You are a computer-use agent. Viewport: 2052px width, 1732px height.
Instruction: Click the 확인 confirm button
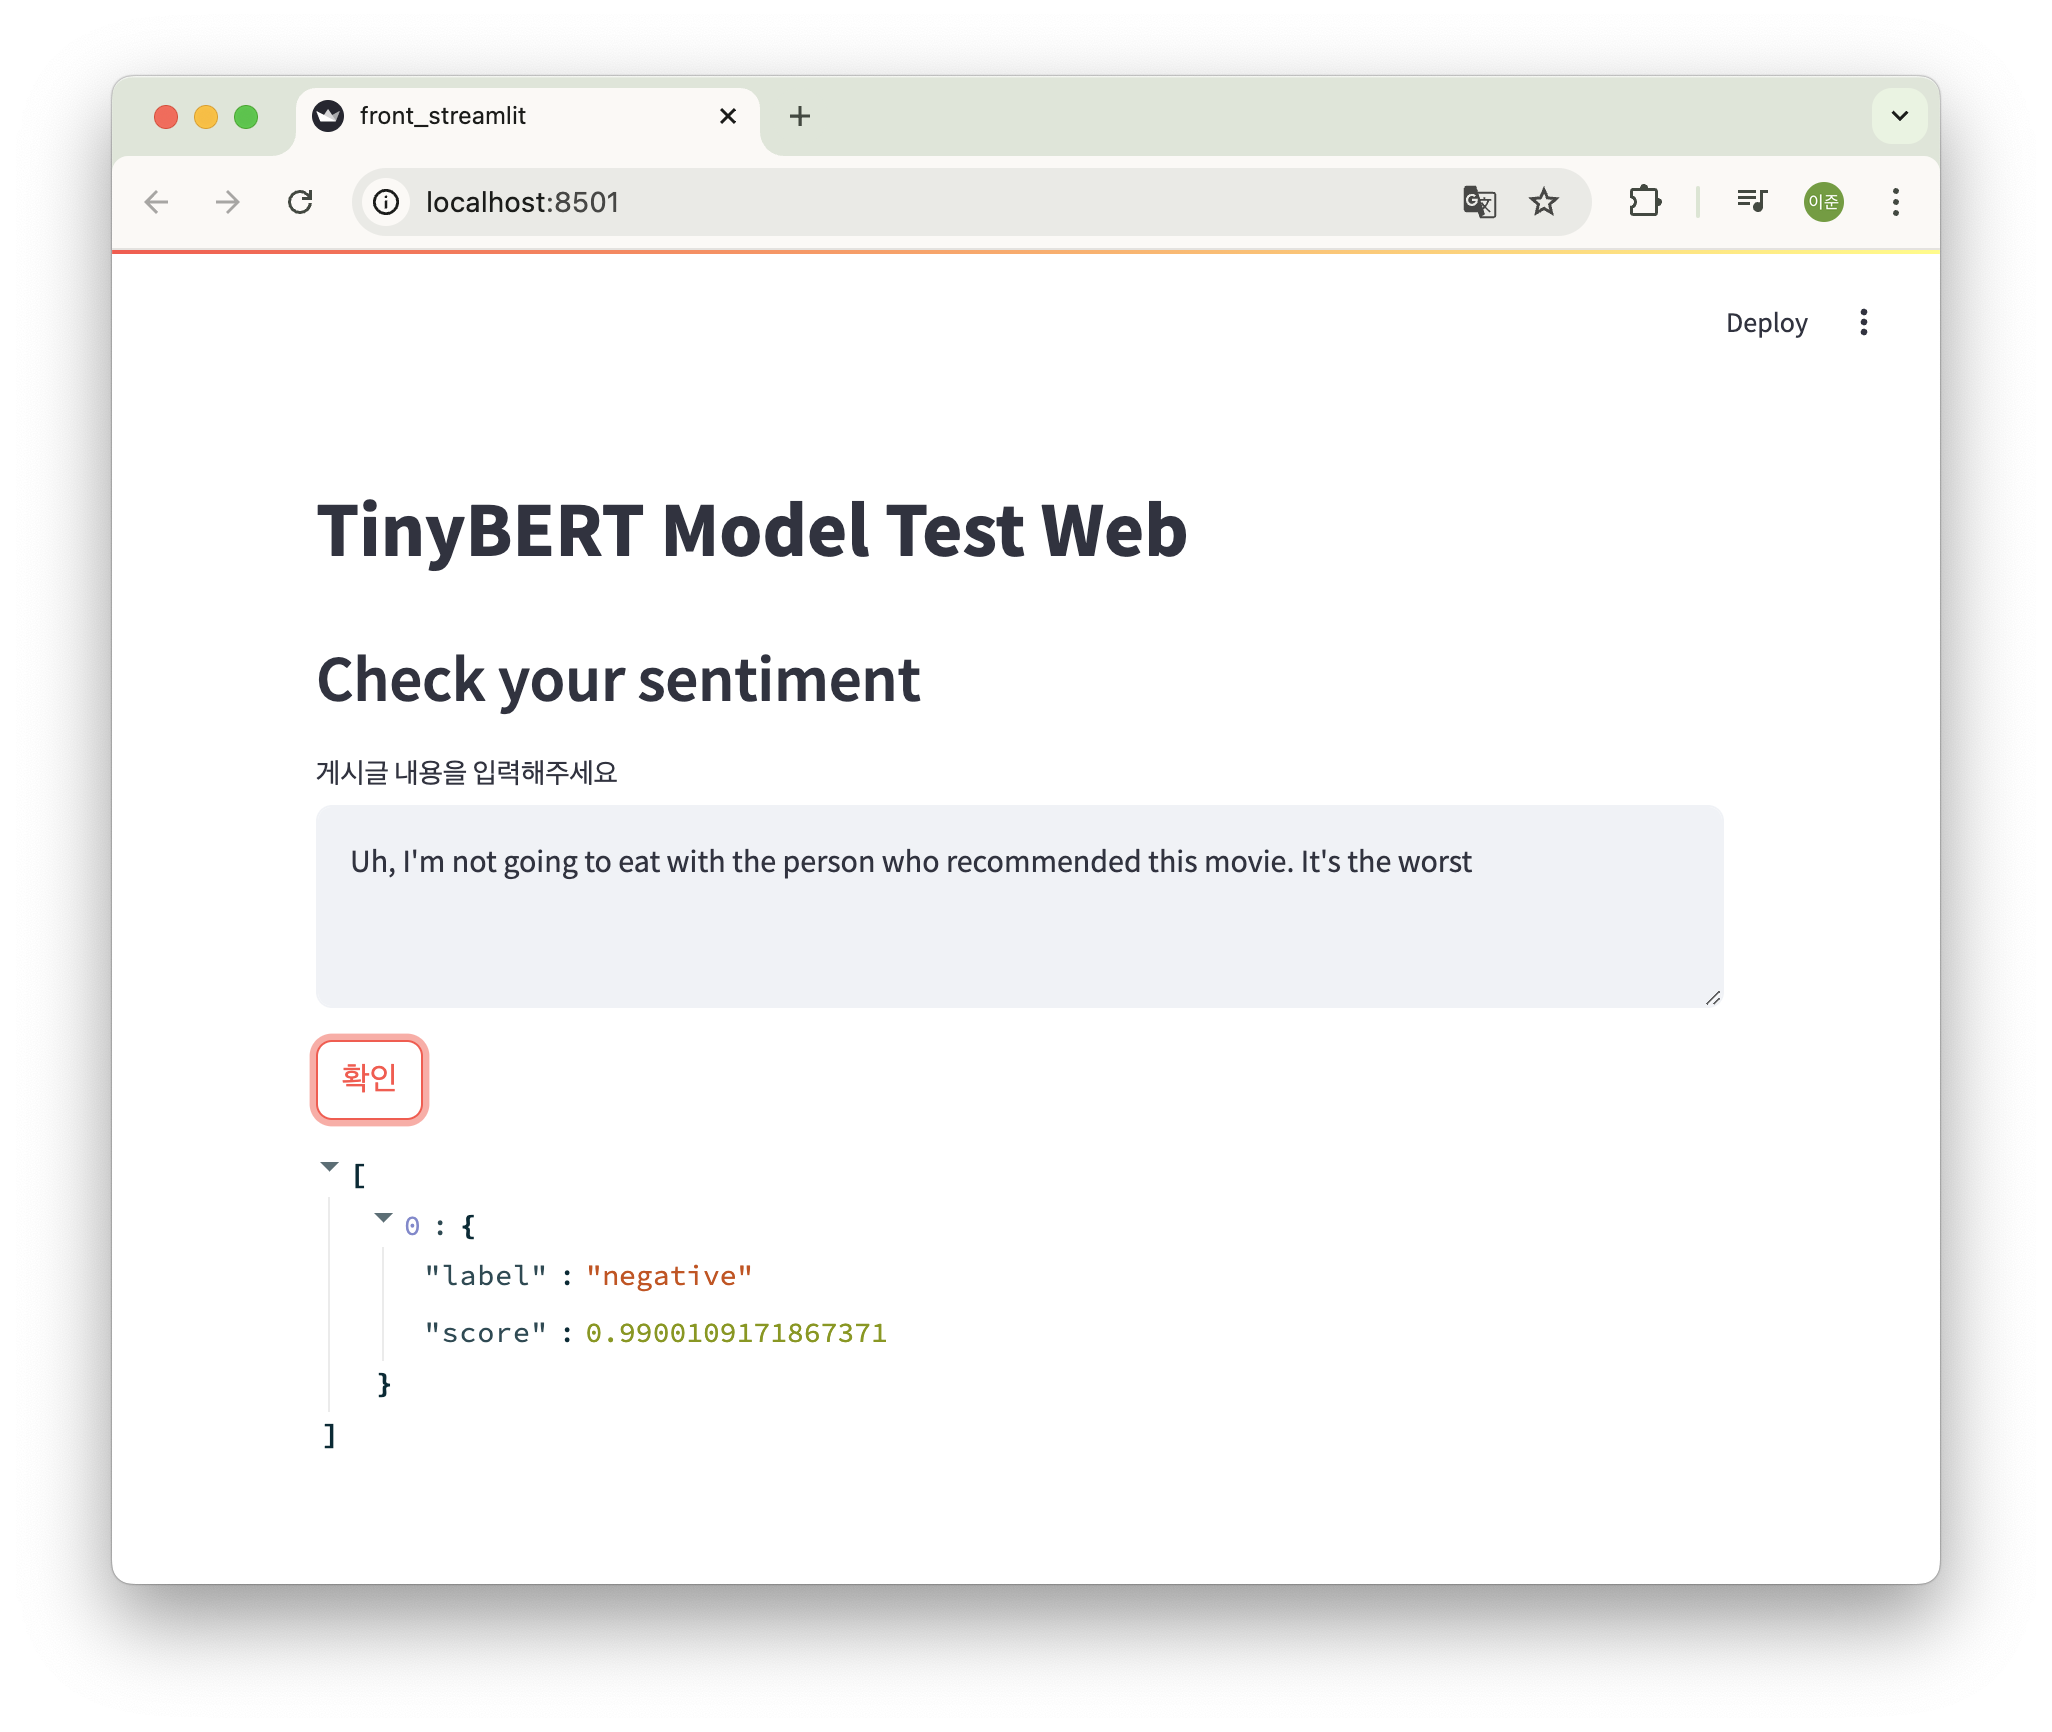pos(369,1079)
